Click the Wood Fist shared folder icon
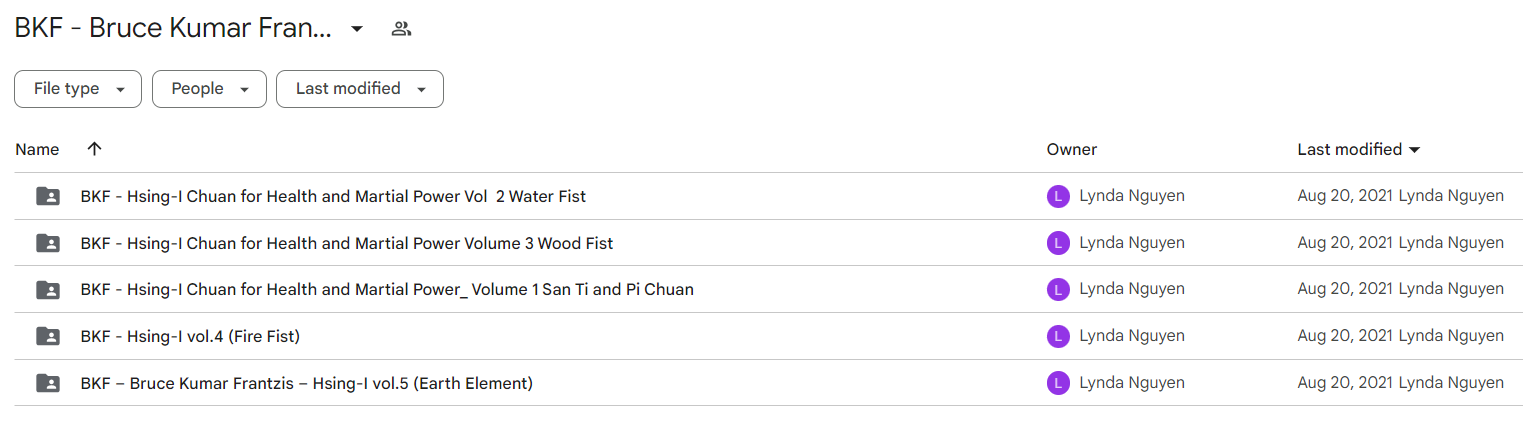This screenshot has height=427, width=1523. click(48, 243)
